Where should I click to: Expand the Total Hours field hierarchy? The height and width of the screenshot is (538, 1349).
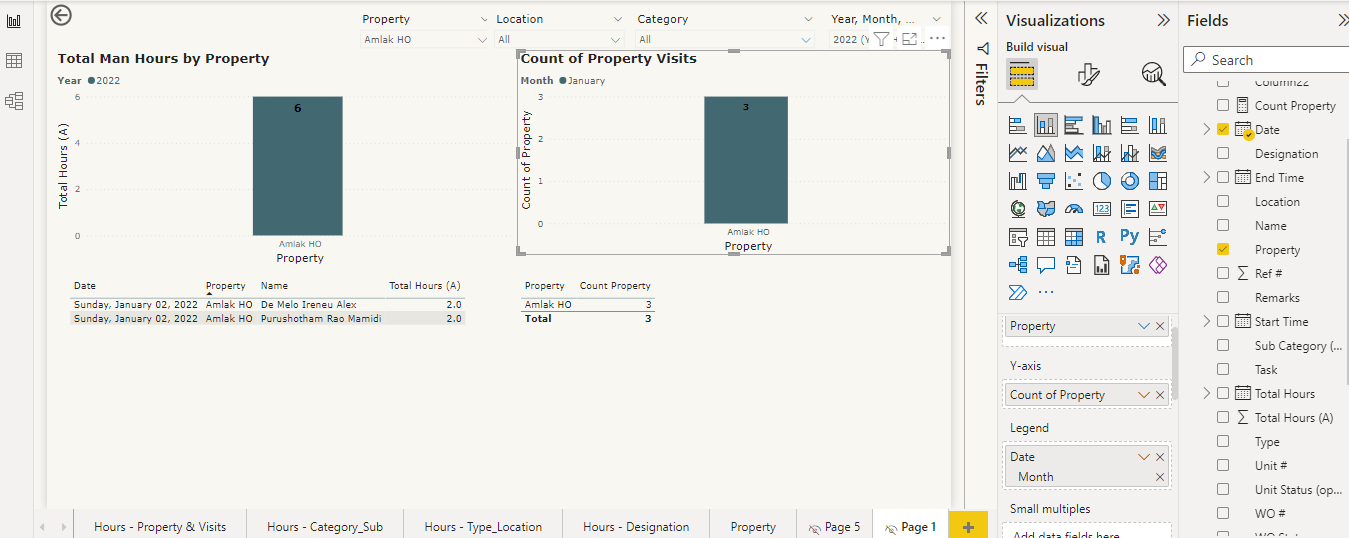(1206, 393)
